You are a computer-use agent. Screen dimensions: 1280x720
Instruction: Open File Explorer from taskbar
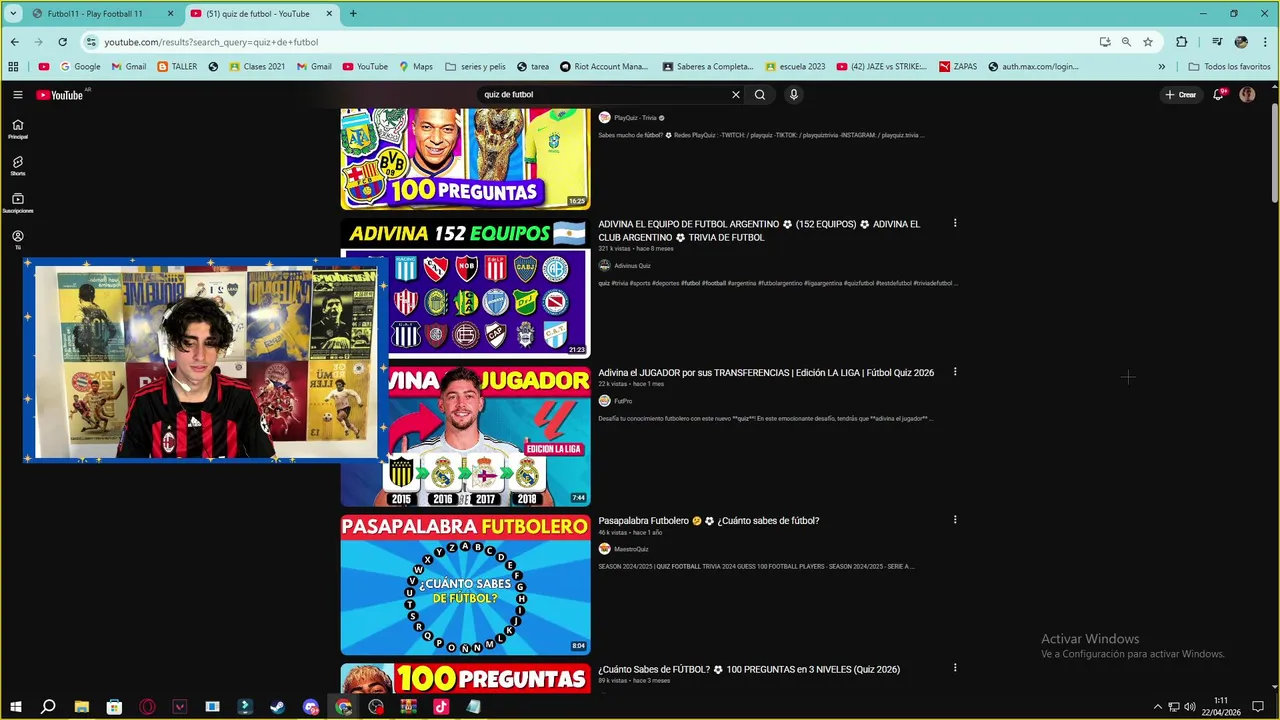(82, 707)
